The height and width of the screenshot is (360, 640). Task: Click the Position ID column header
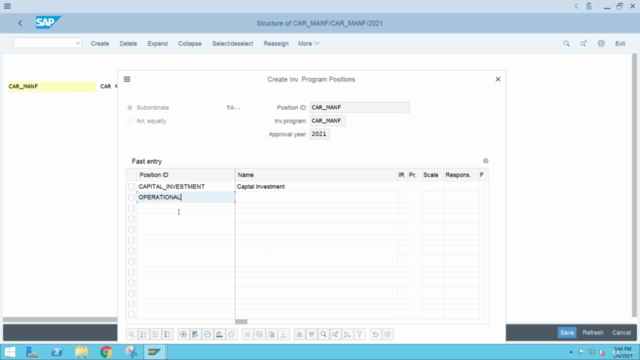pos(185,175)
